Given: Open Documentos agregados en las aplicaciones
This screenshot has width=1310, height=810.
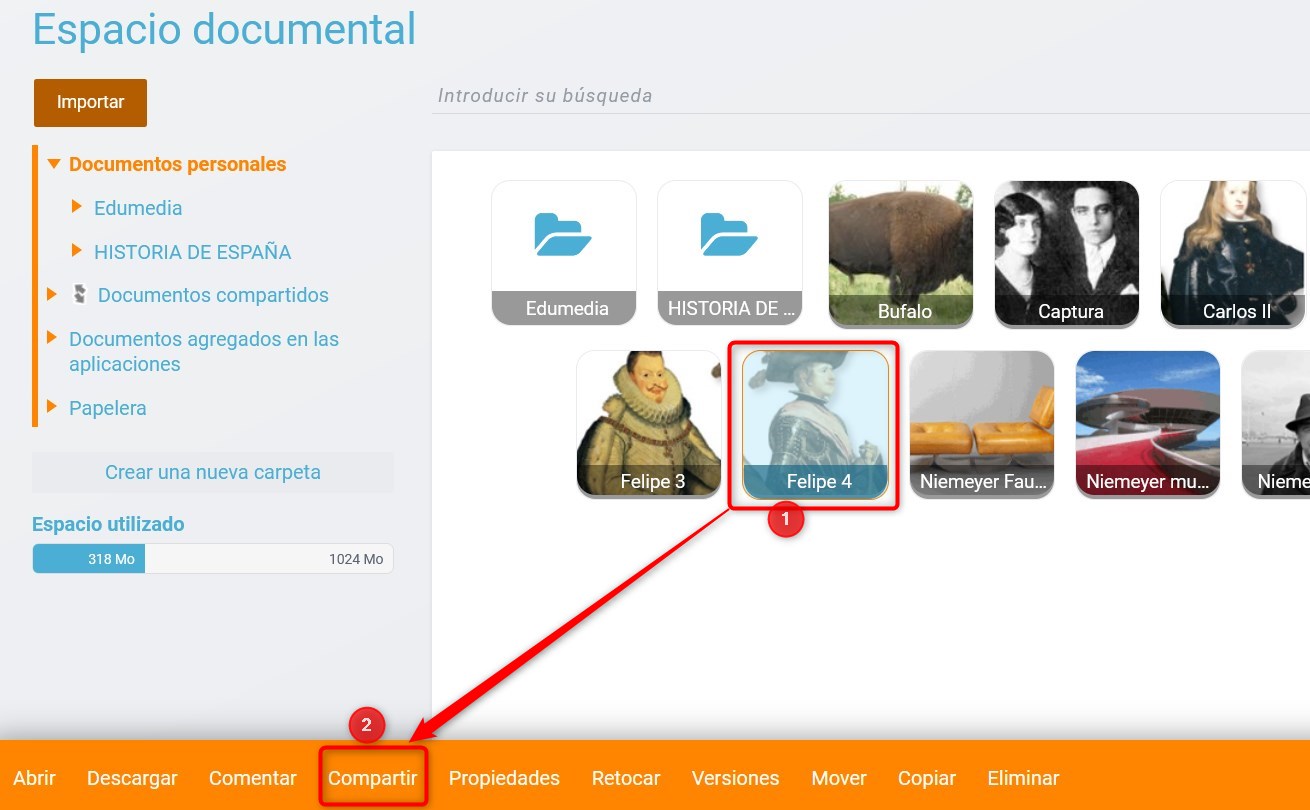Looking at the screenshot, I should (x=204, y=351).
